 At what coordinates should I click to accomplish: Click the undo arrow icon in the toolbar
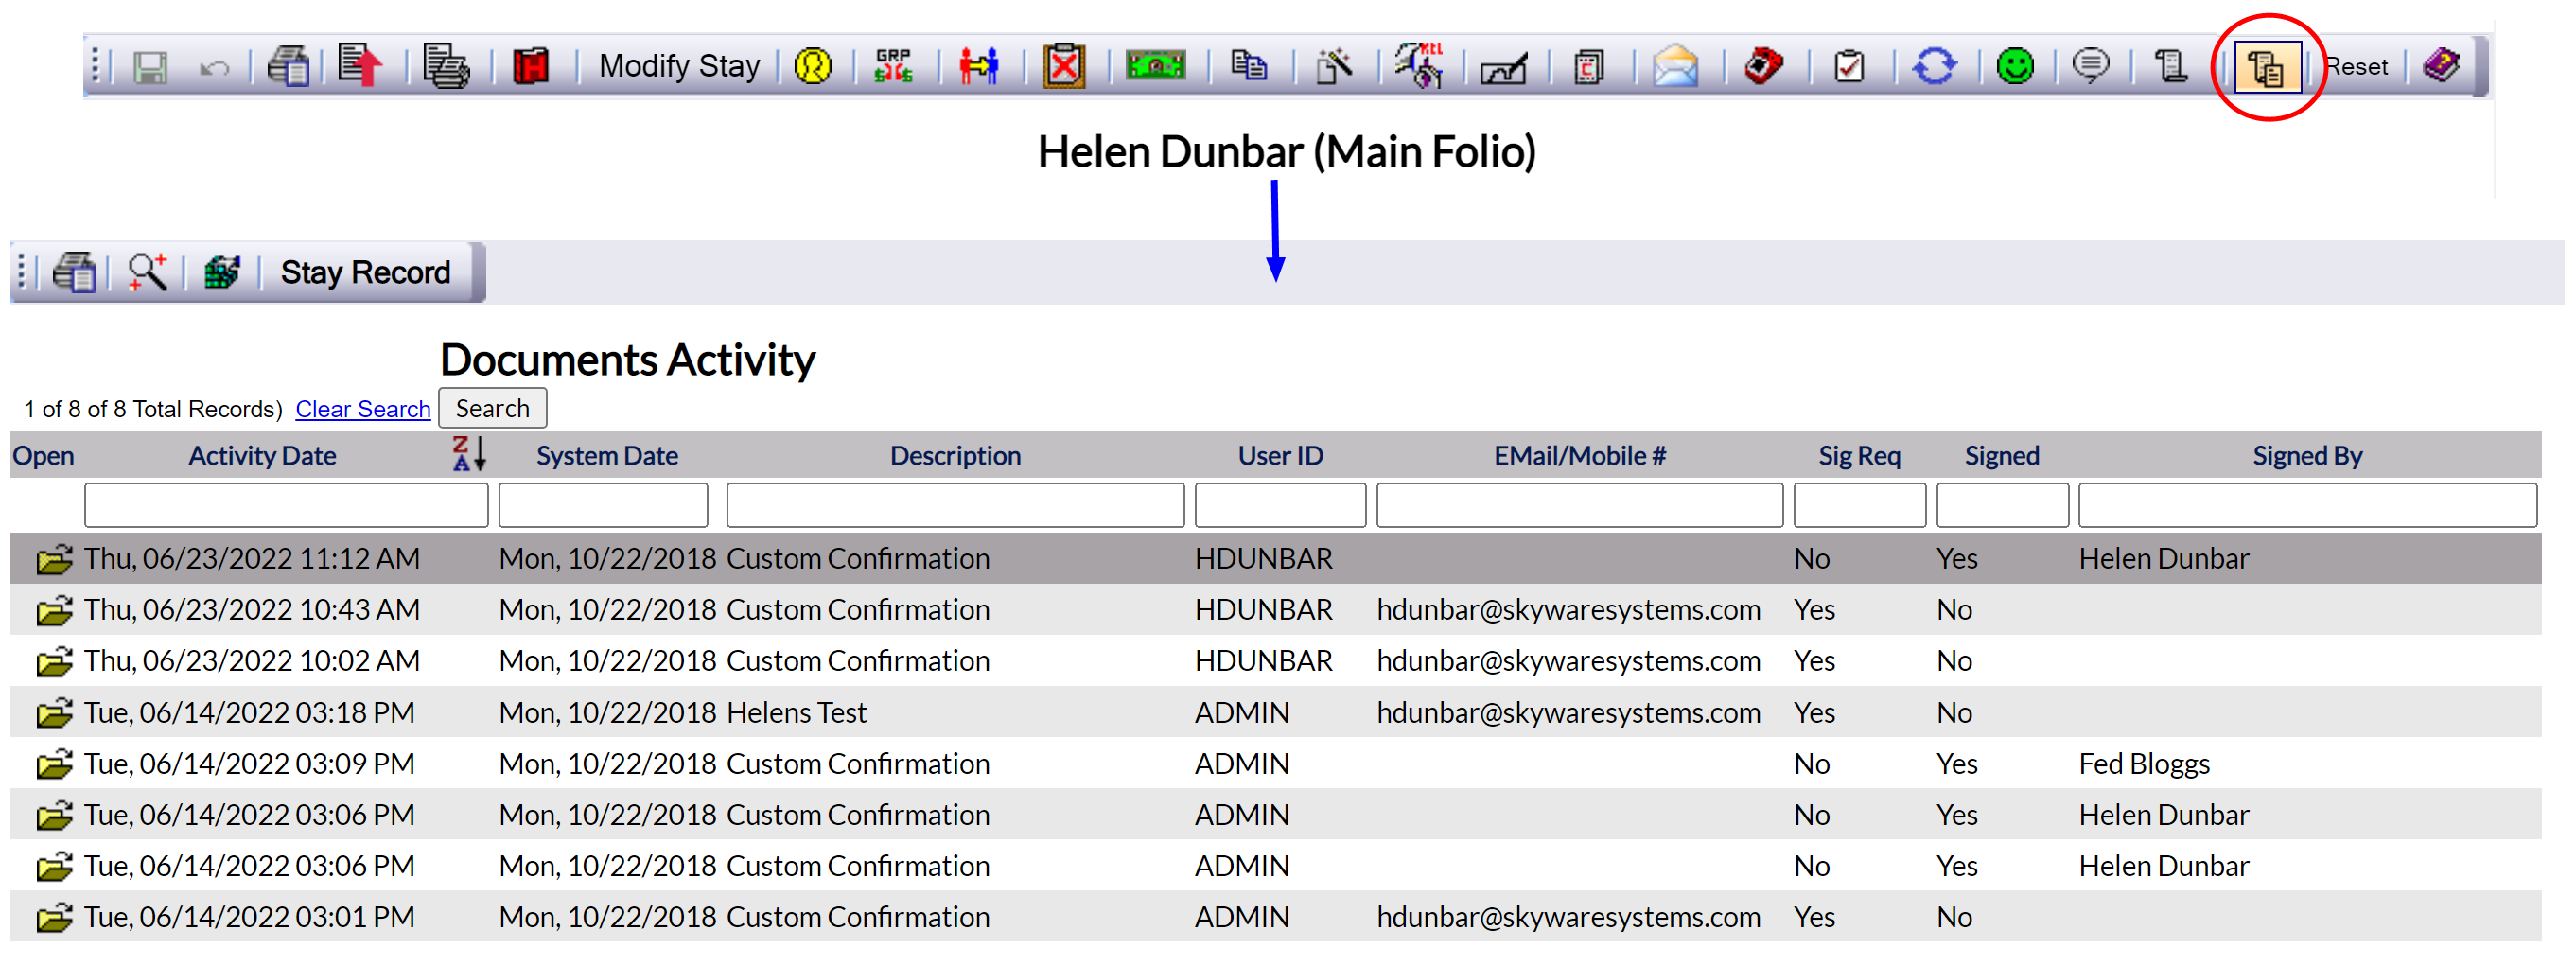[214, 68]
